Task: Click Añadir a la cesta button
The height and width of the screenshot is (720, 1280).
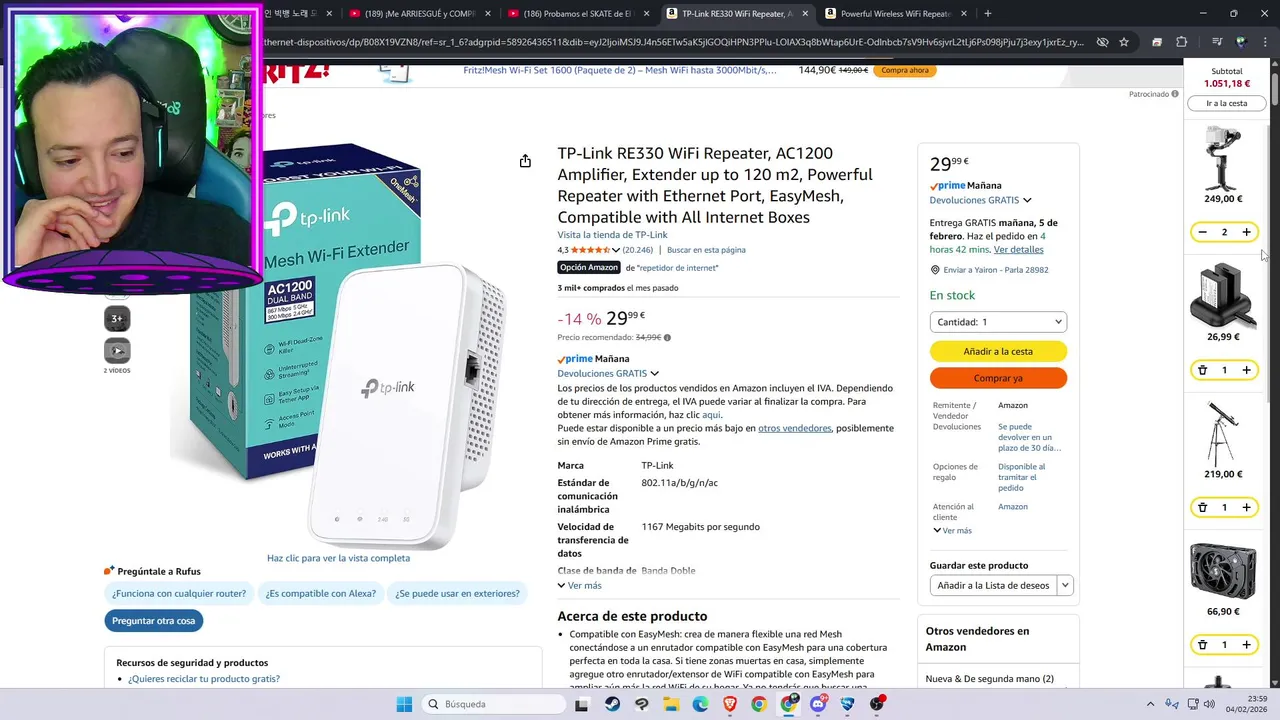Action: (x=998, y=351)
